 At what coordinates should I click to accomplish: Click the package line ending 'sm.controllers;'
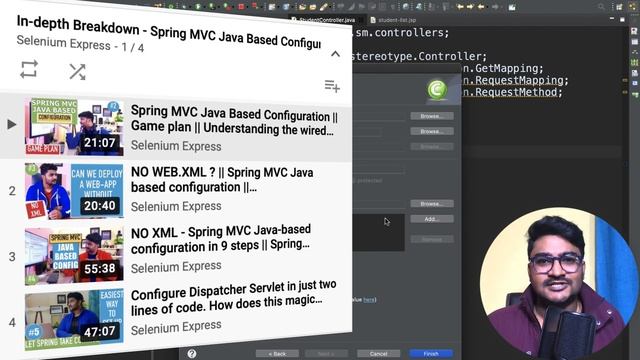click(x=400, y=33)
